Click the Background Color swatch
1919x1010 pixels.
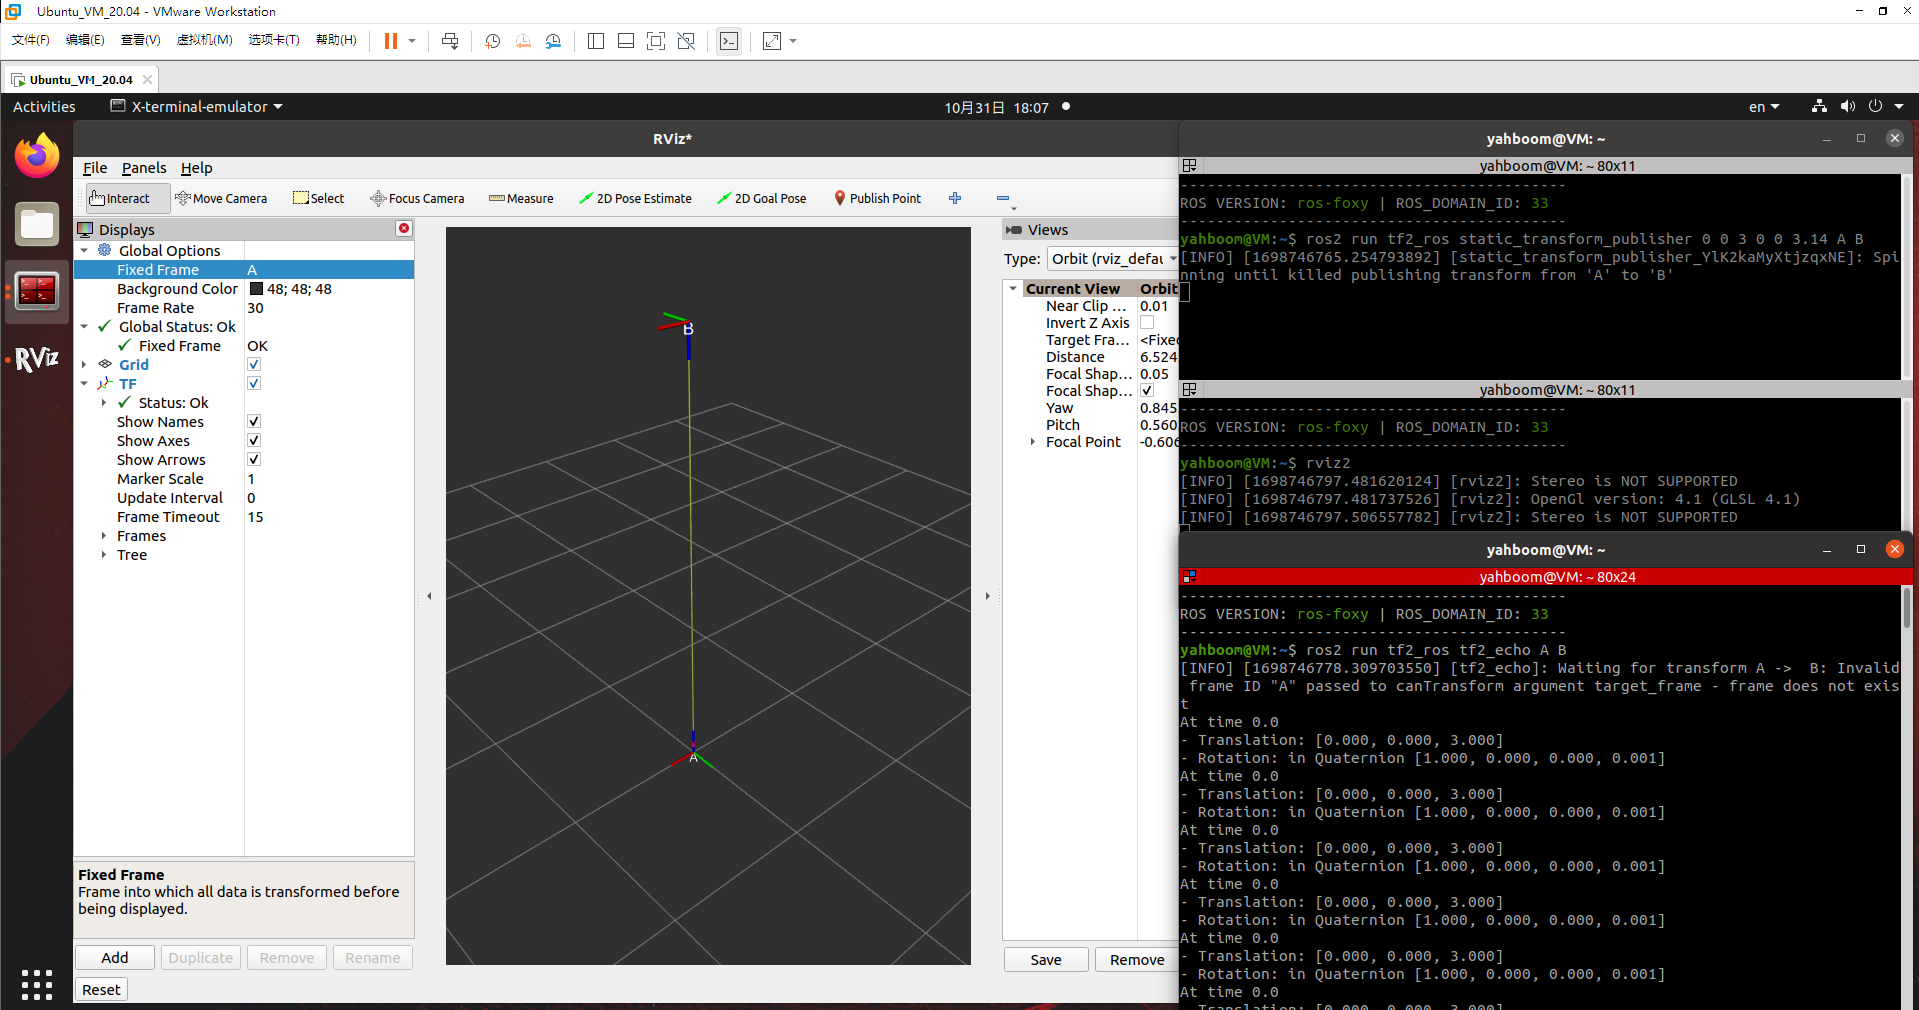256,289
